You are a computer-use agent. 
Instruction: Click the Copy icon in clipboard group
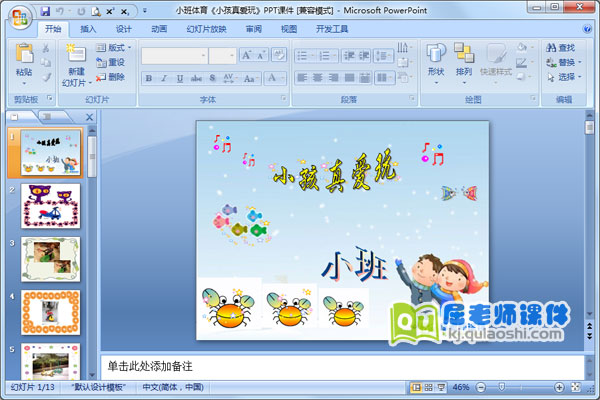[46, 62]
